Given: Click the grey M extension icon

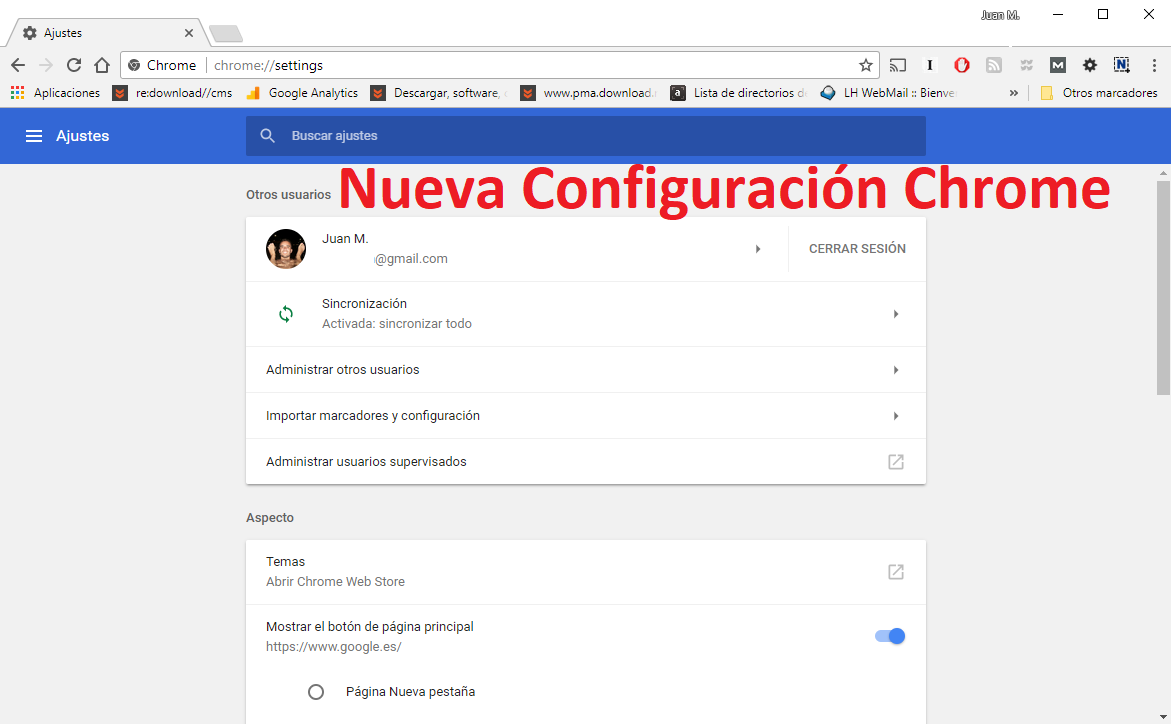Looking at the screenshot, I should pos(1057,66).
